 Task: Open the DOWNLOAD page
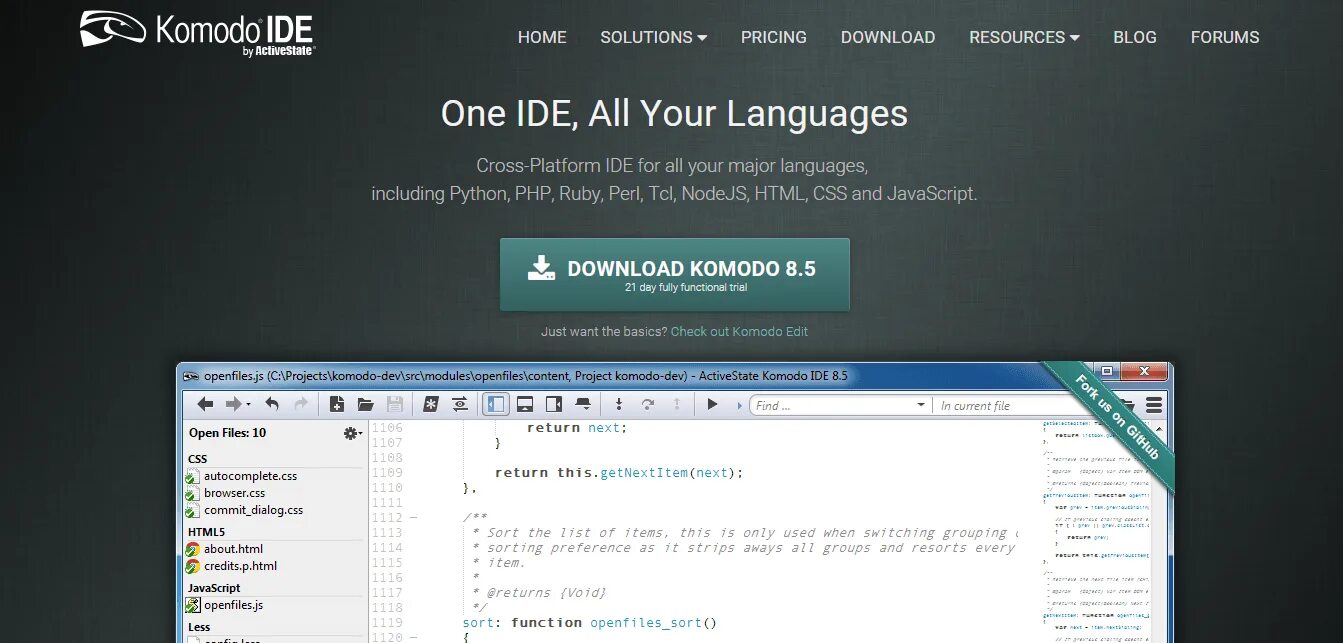888,37
